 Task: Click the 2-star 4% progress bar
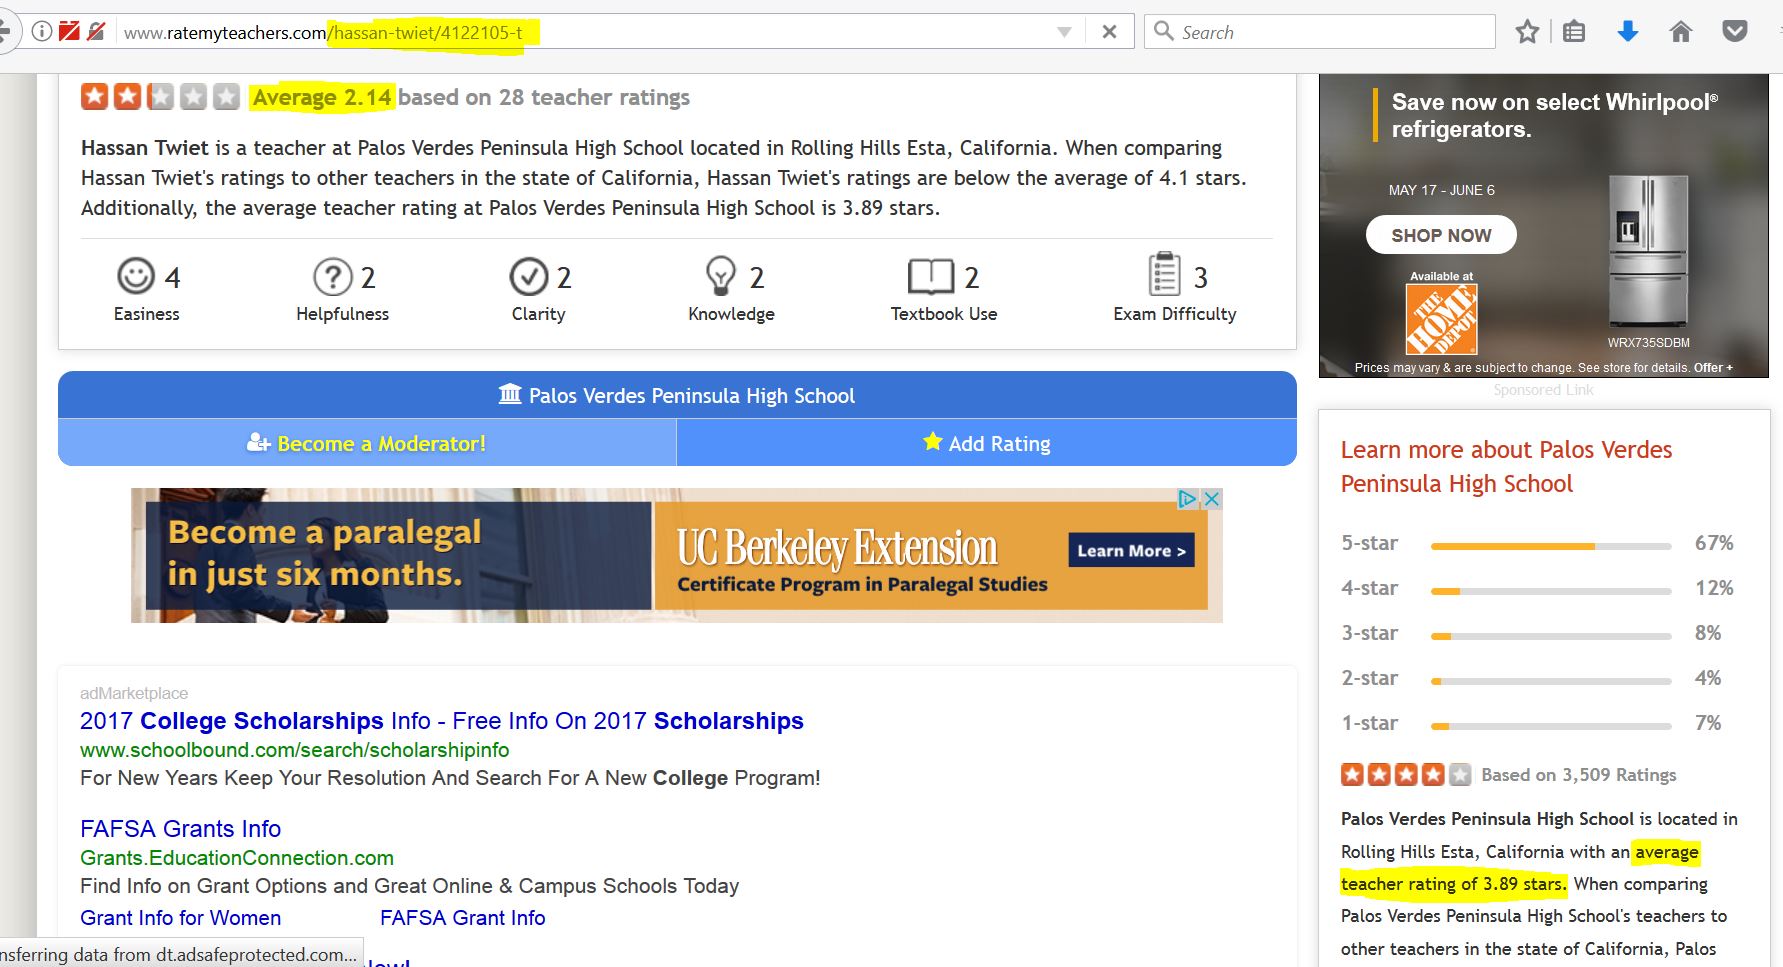click(1551, 681)
